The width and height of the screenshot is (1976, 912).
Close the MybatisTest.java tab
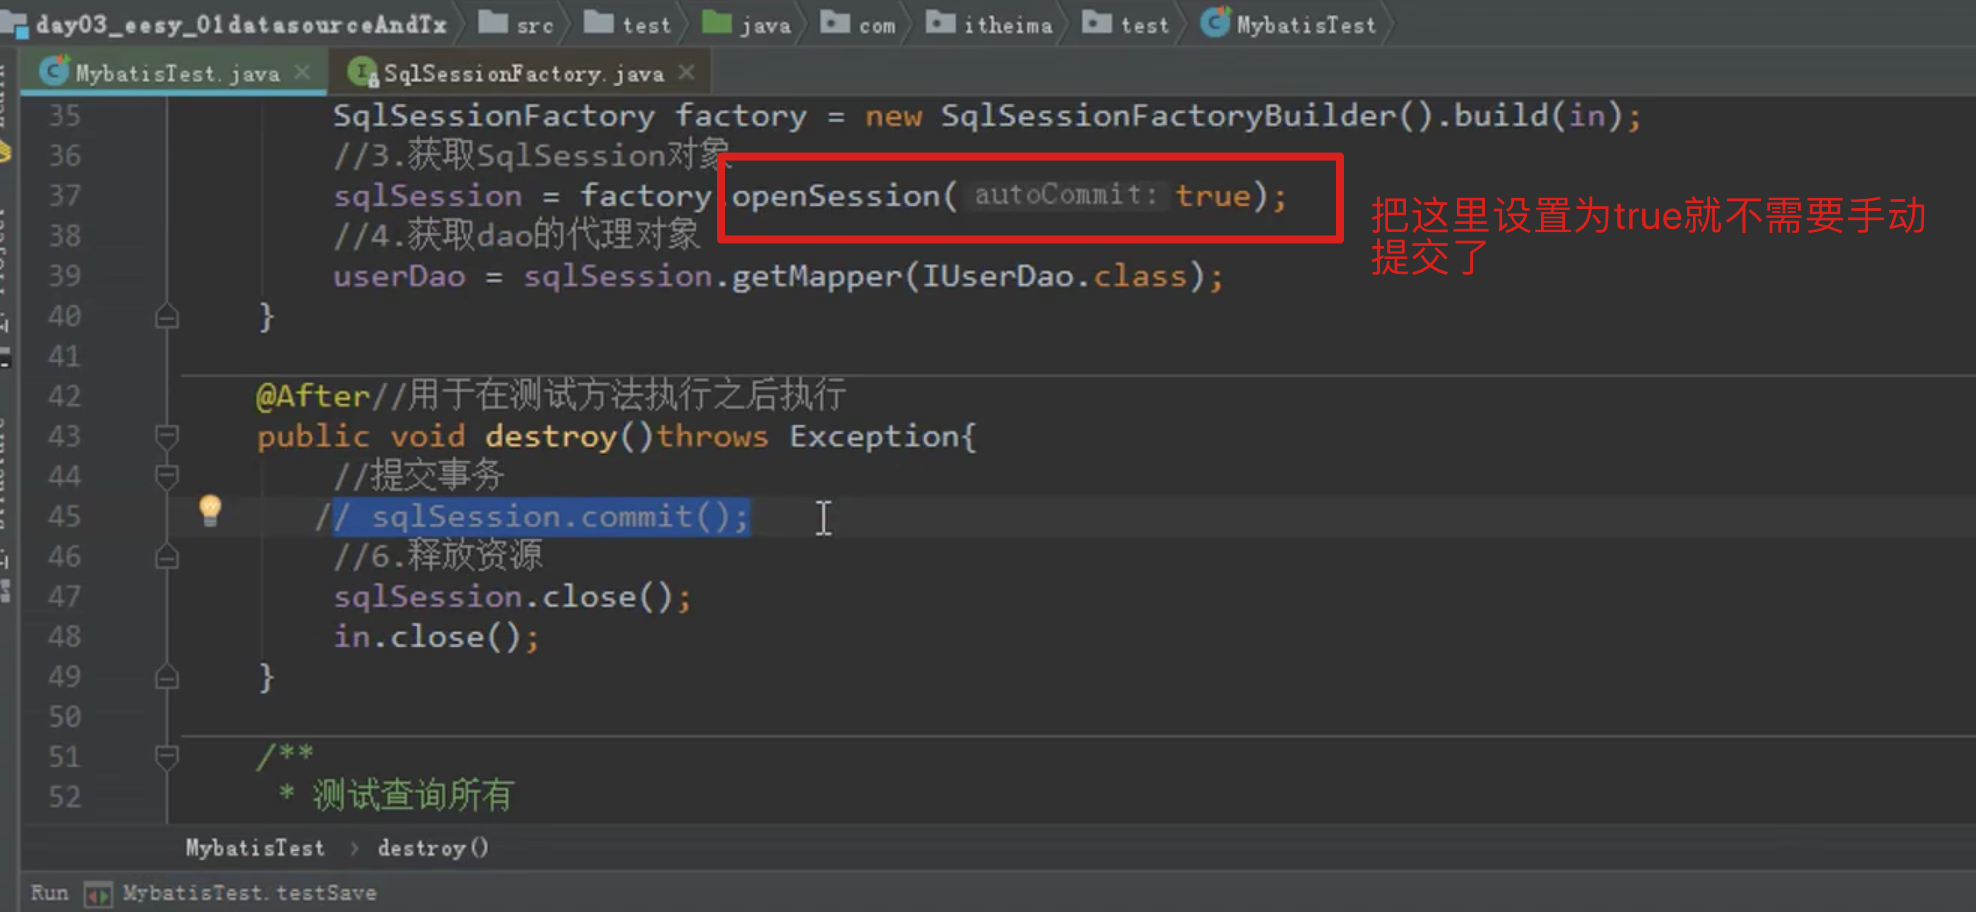(303, 72)
